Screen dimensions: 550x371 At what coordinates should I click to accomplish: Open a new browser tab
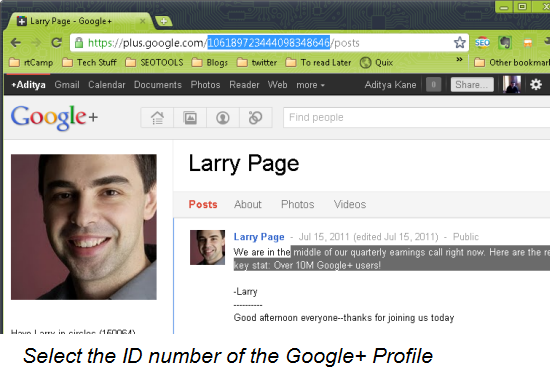click(x=163, y=21)
